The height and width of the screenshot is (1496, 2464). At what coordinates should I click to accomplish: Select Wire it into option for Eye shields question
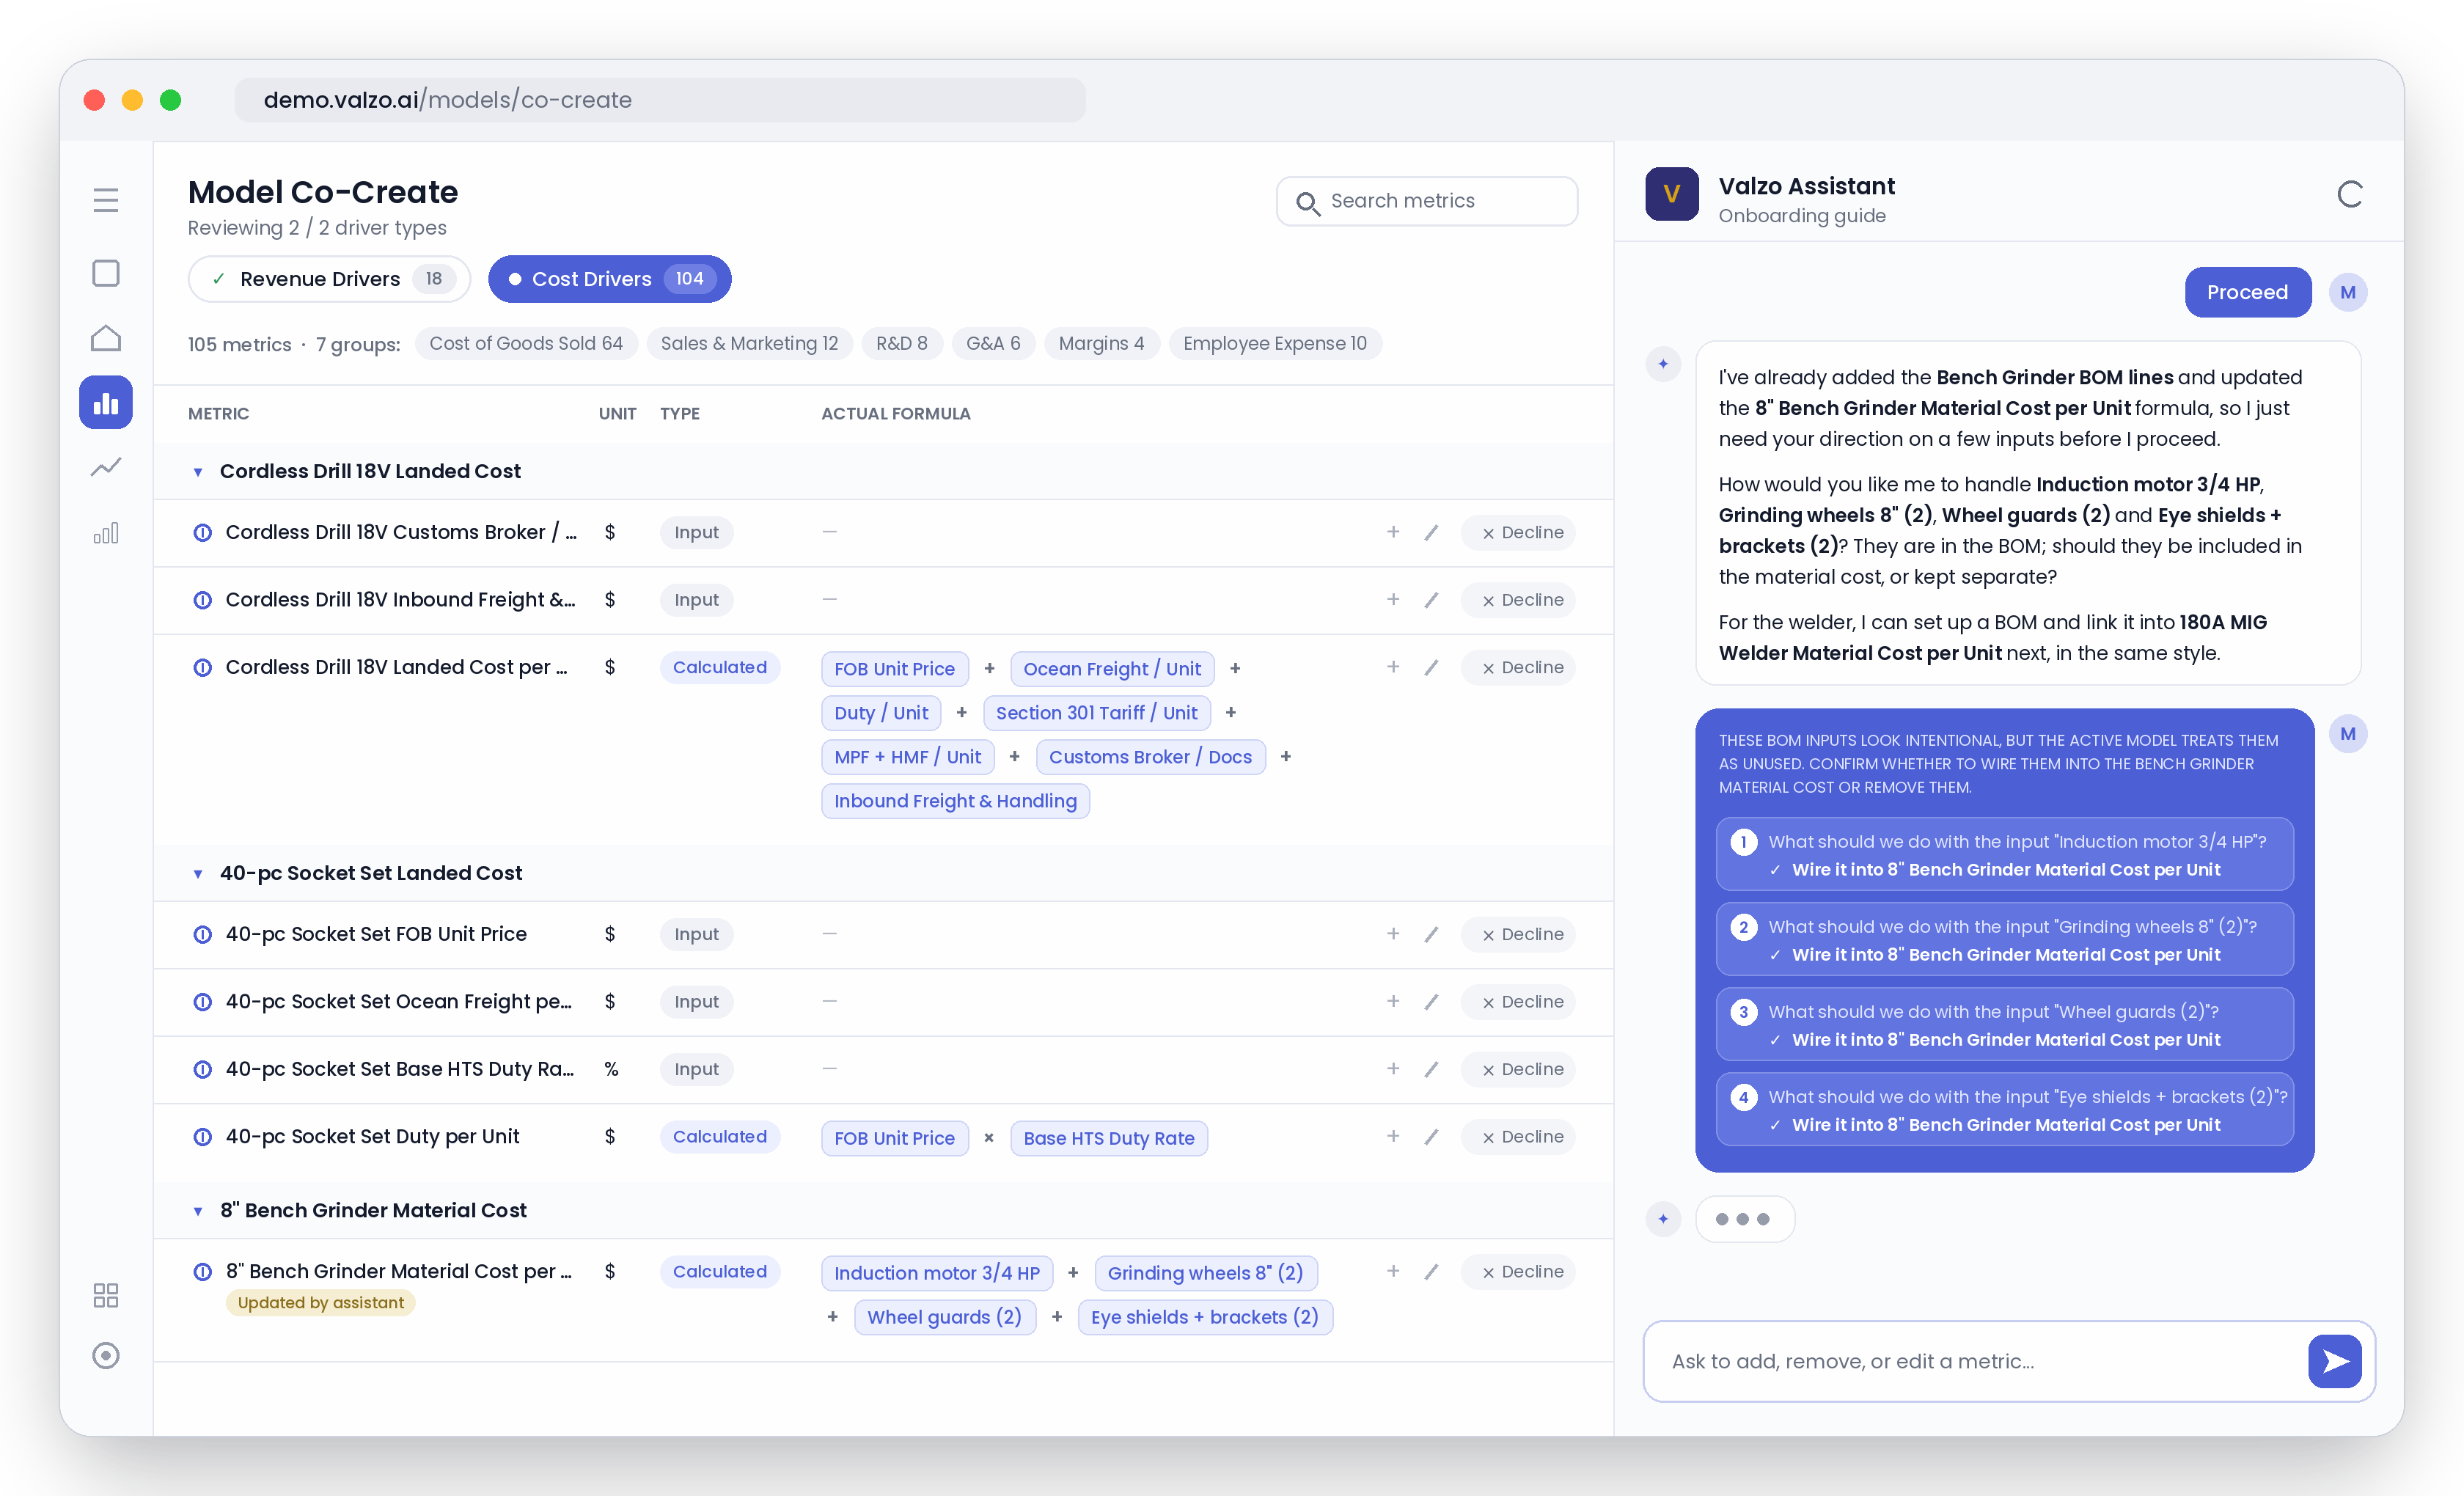click(2006, 1125)
